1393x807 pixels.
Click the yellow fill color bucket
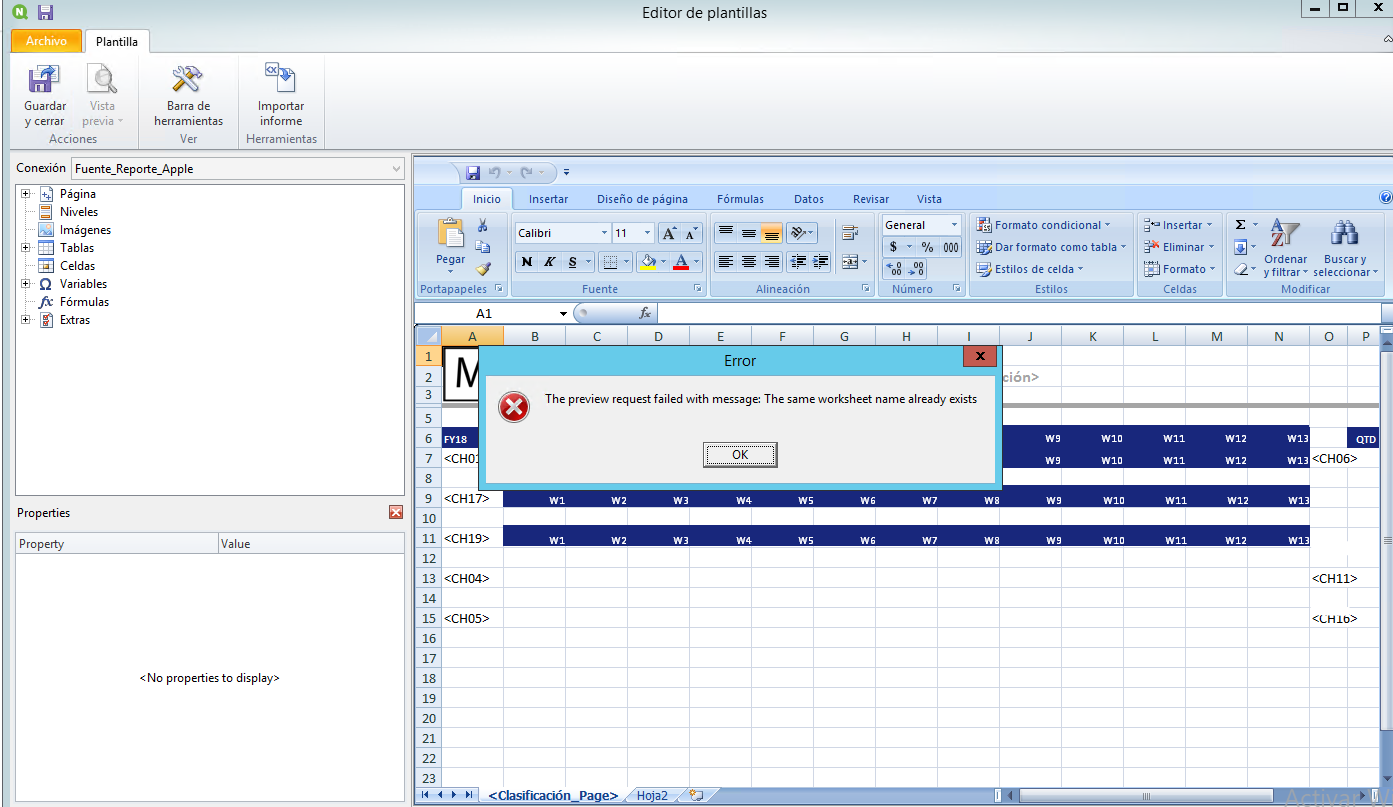(647, 262)
